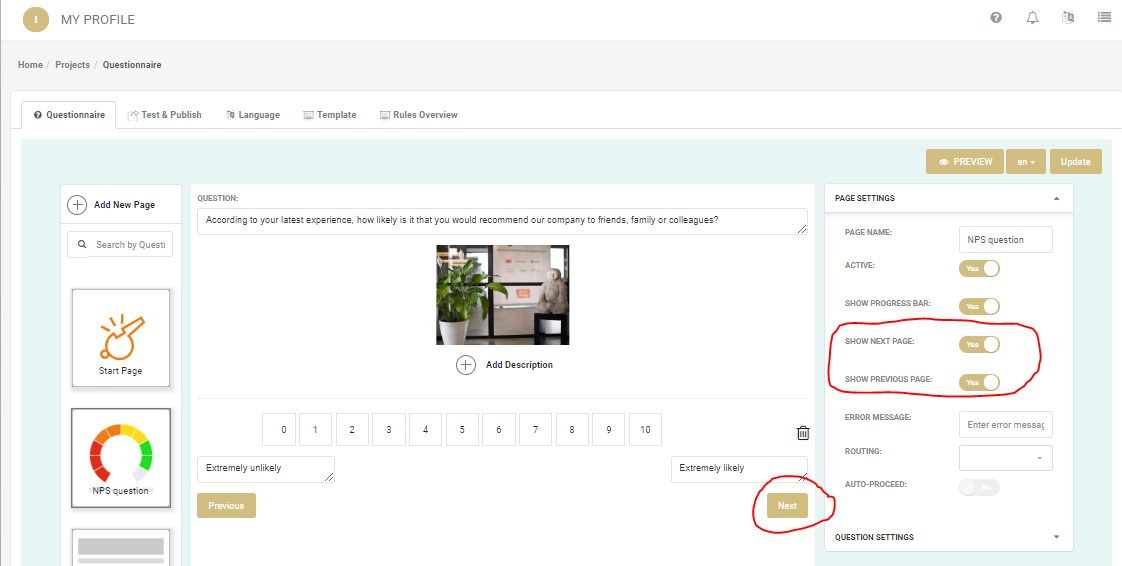Disable the Show Previous Page switch
This screenshot has width=1122, height=566.
click(x=979, y=382)
